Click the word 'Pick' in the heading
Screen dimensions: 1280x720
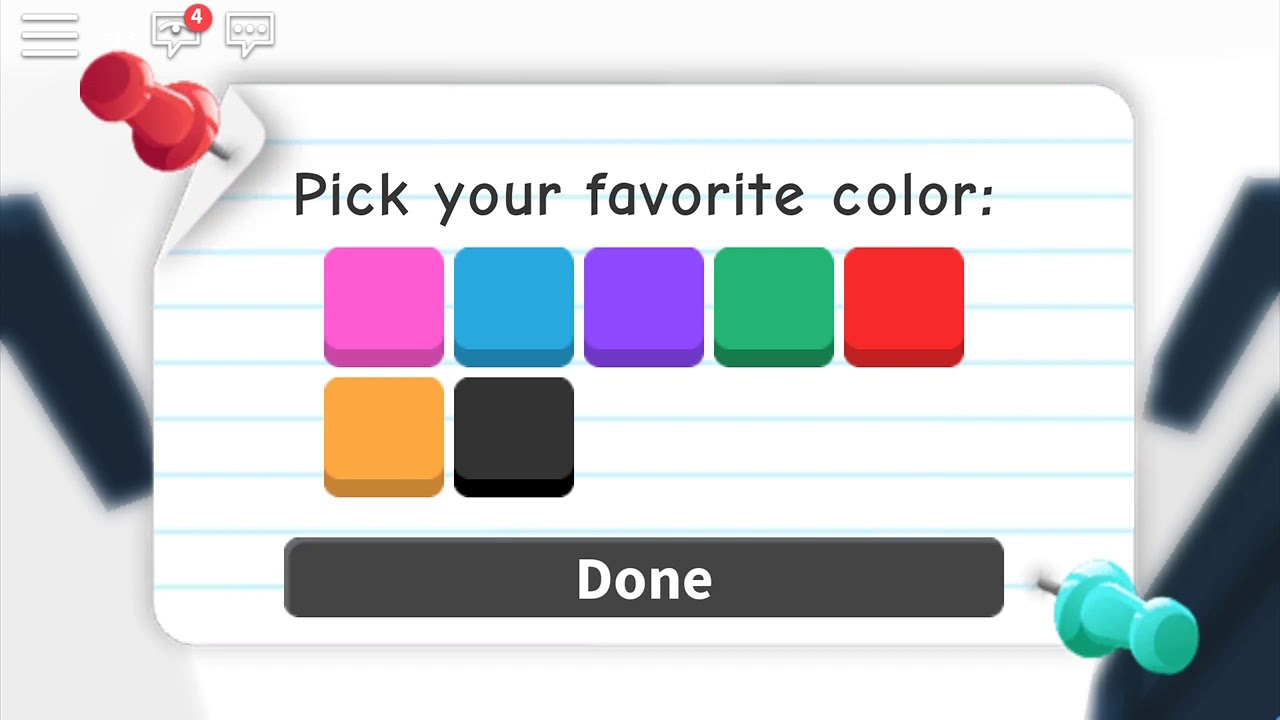[x=352, y=192]
